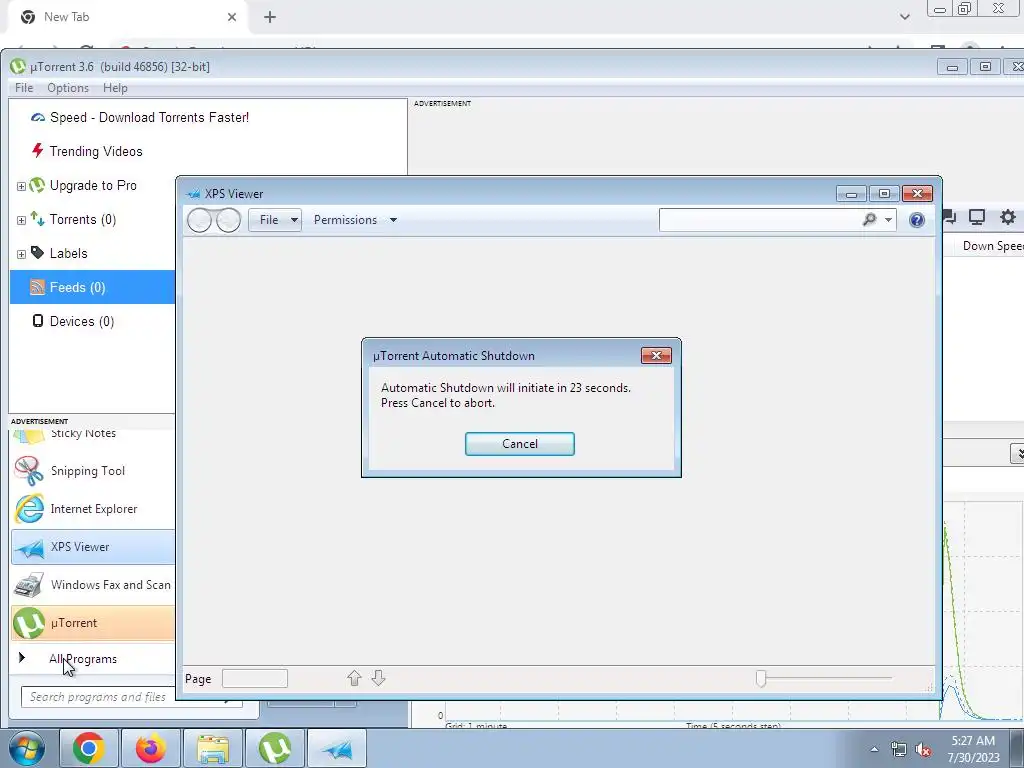Image resolution: width=1024 pixels, height=768 pixels.
Task: Click the muted volume tray icon
Action: click(923, 749)
